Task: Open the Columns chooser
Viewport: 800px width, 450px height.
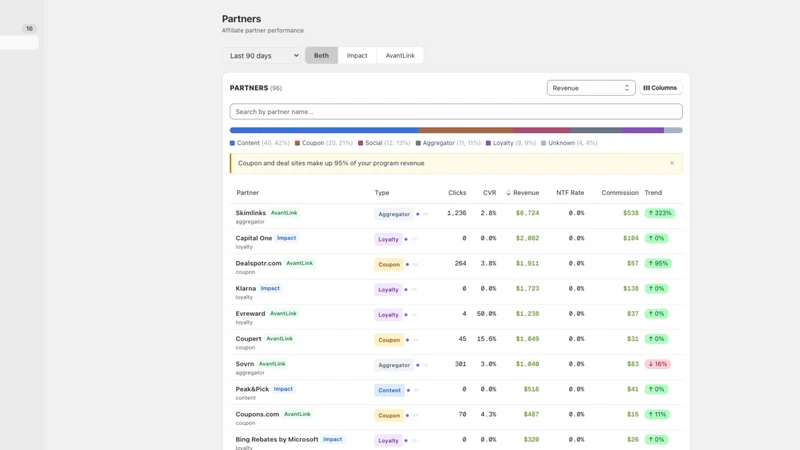Action: click(661, 88)
